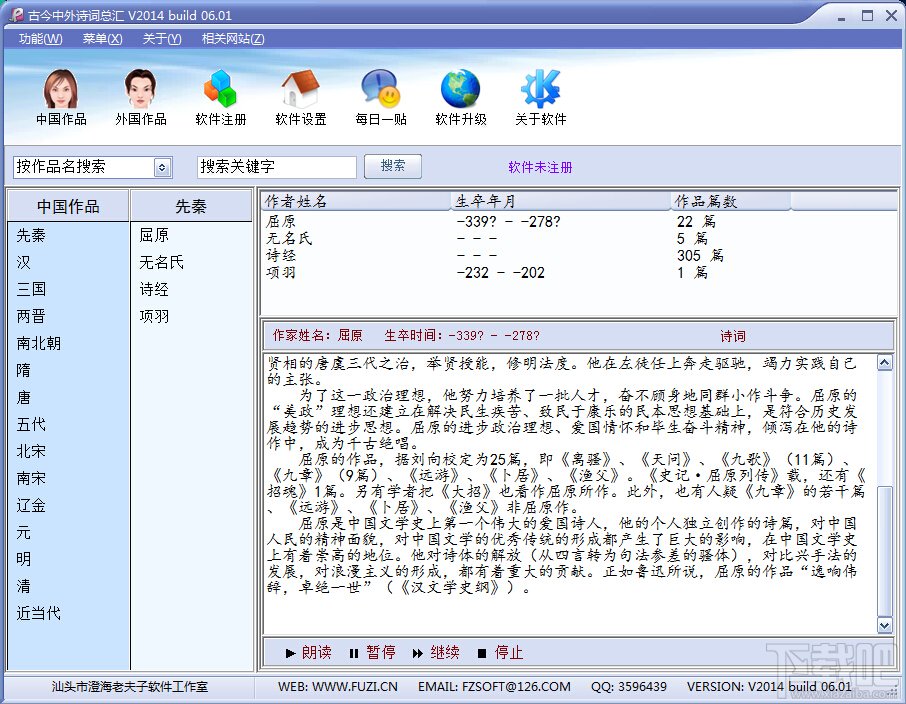Open the 菜单(X) menu
906x704 pixels.
point(102,39)
